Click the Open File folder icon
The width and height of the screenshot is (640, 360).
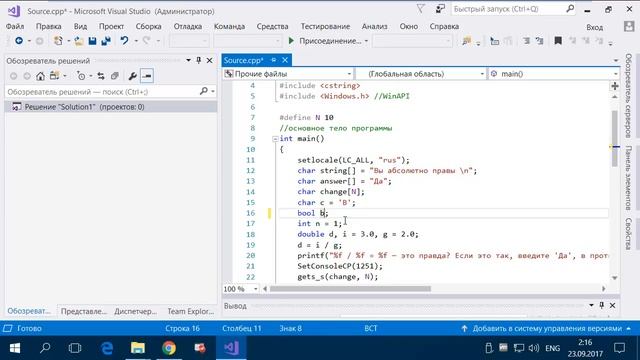[x=79, y=41]
